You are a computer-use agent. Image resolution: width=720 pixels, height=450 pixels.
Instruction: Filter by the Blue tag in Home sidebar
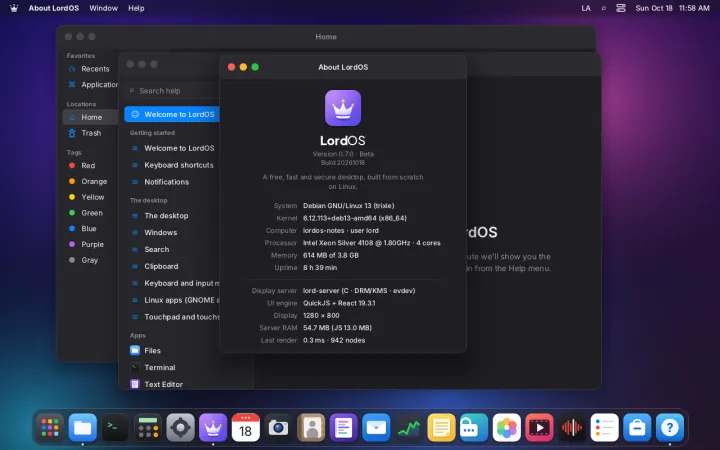coord(90,228)
